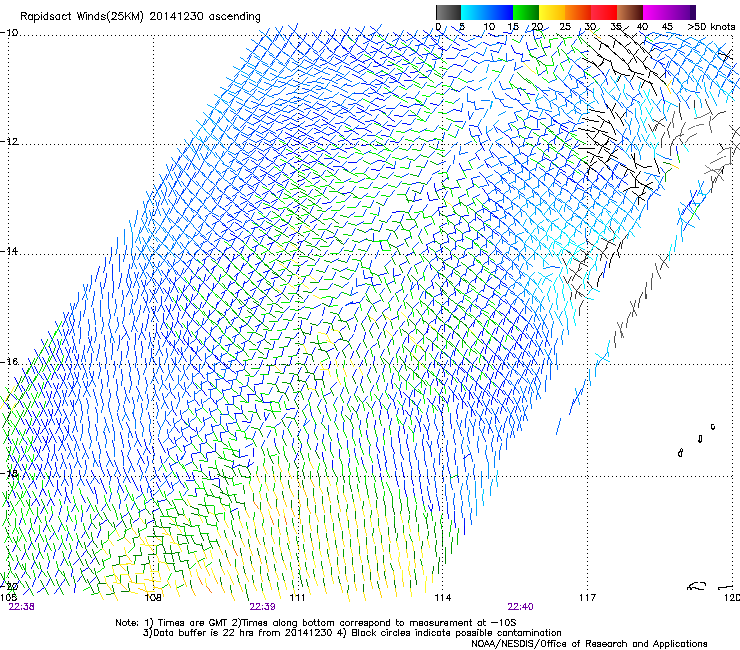Click the gray 0-5 knots legend swatch
Viewport: 740px width, 650px height.
tap(448, 12)
